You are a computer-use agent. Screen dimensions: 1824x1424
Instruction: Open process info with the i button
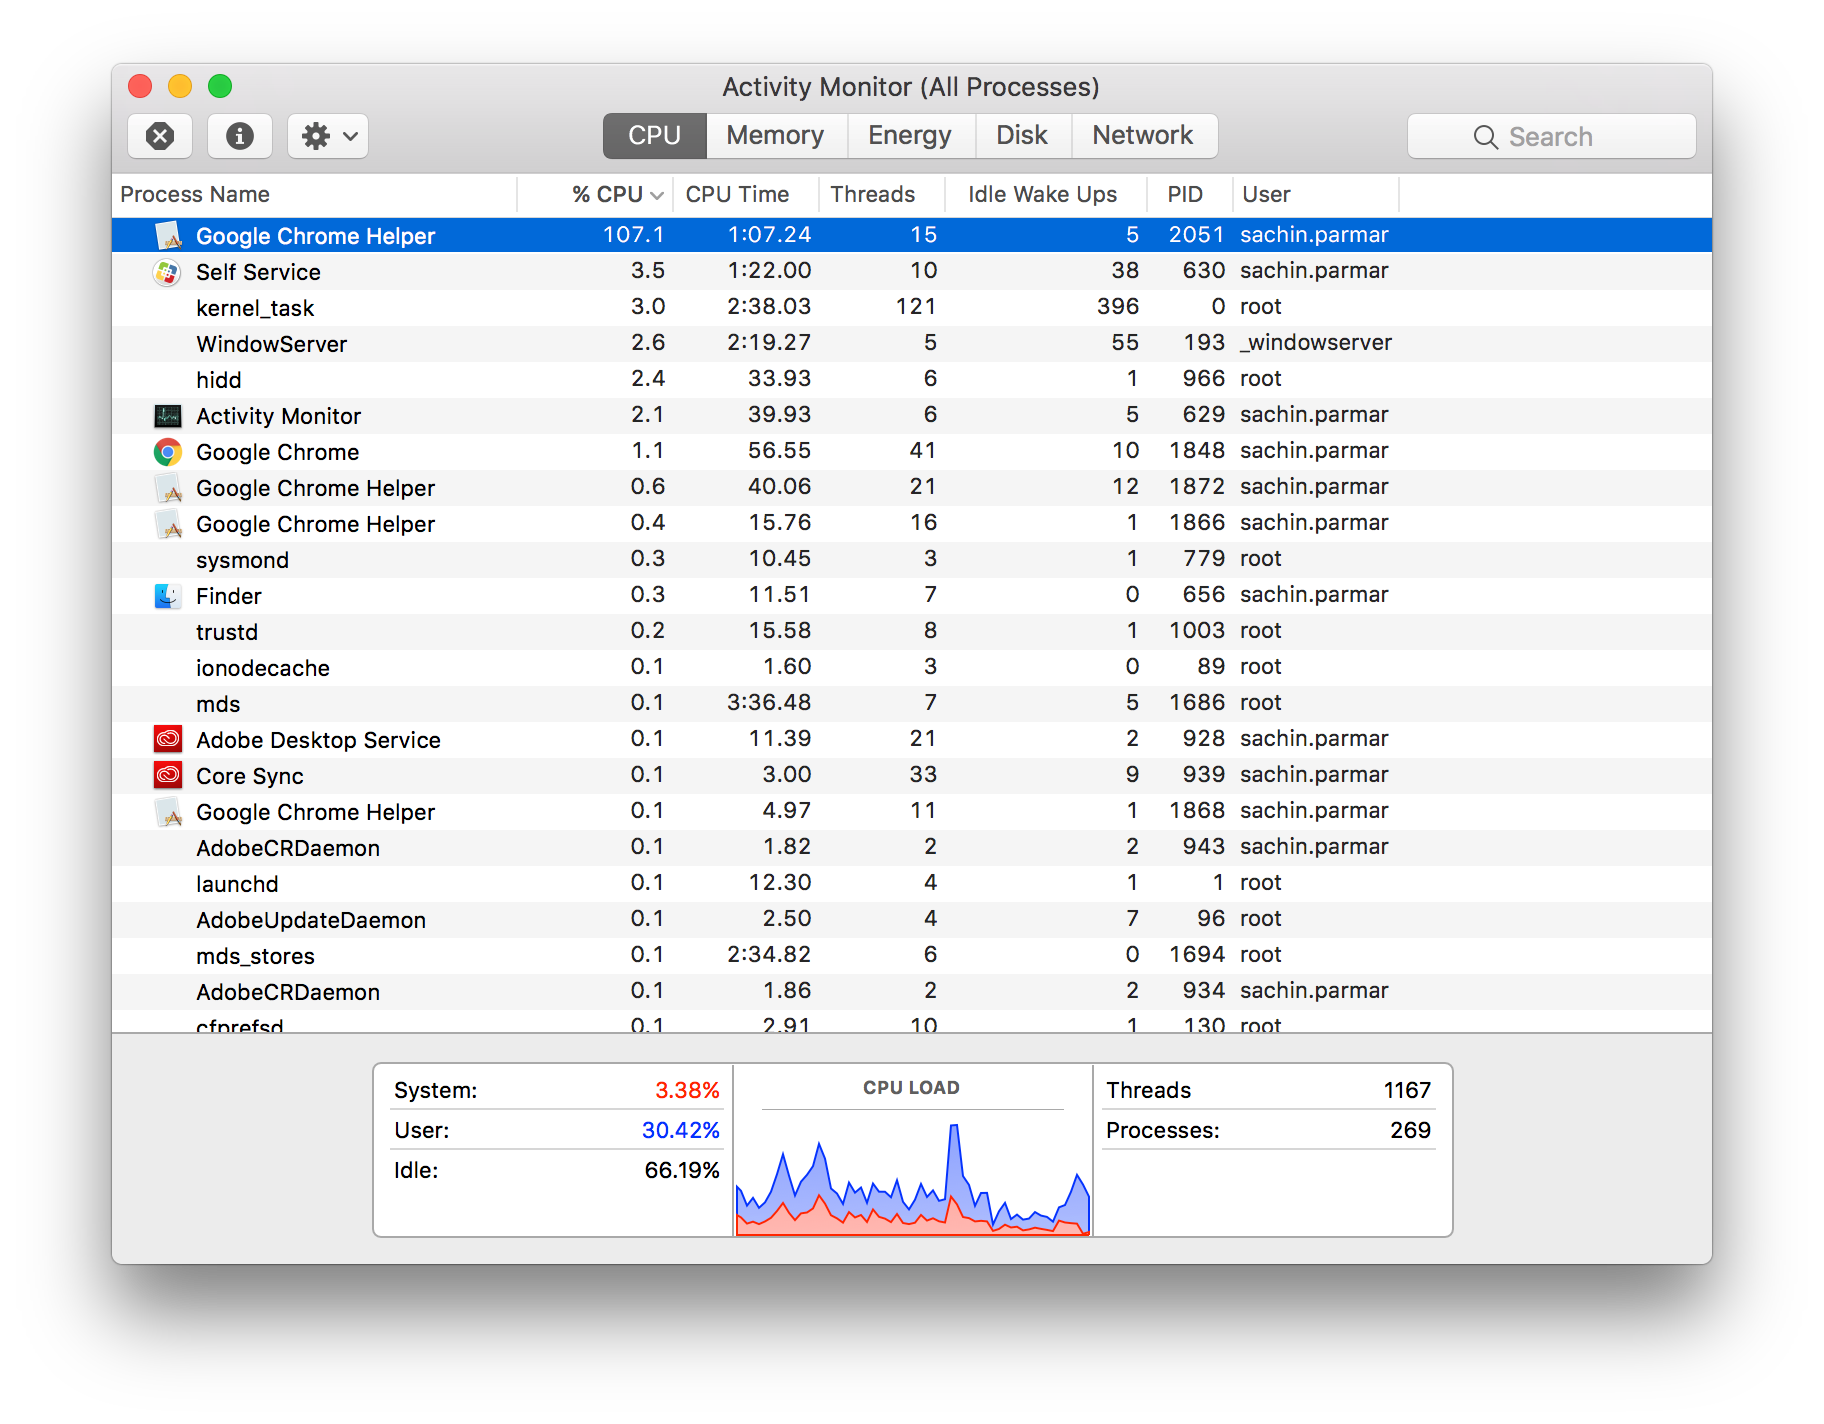pyautogui.click(x=240, y=136)
